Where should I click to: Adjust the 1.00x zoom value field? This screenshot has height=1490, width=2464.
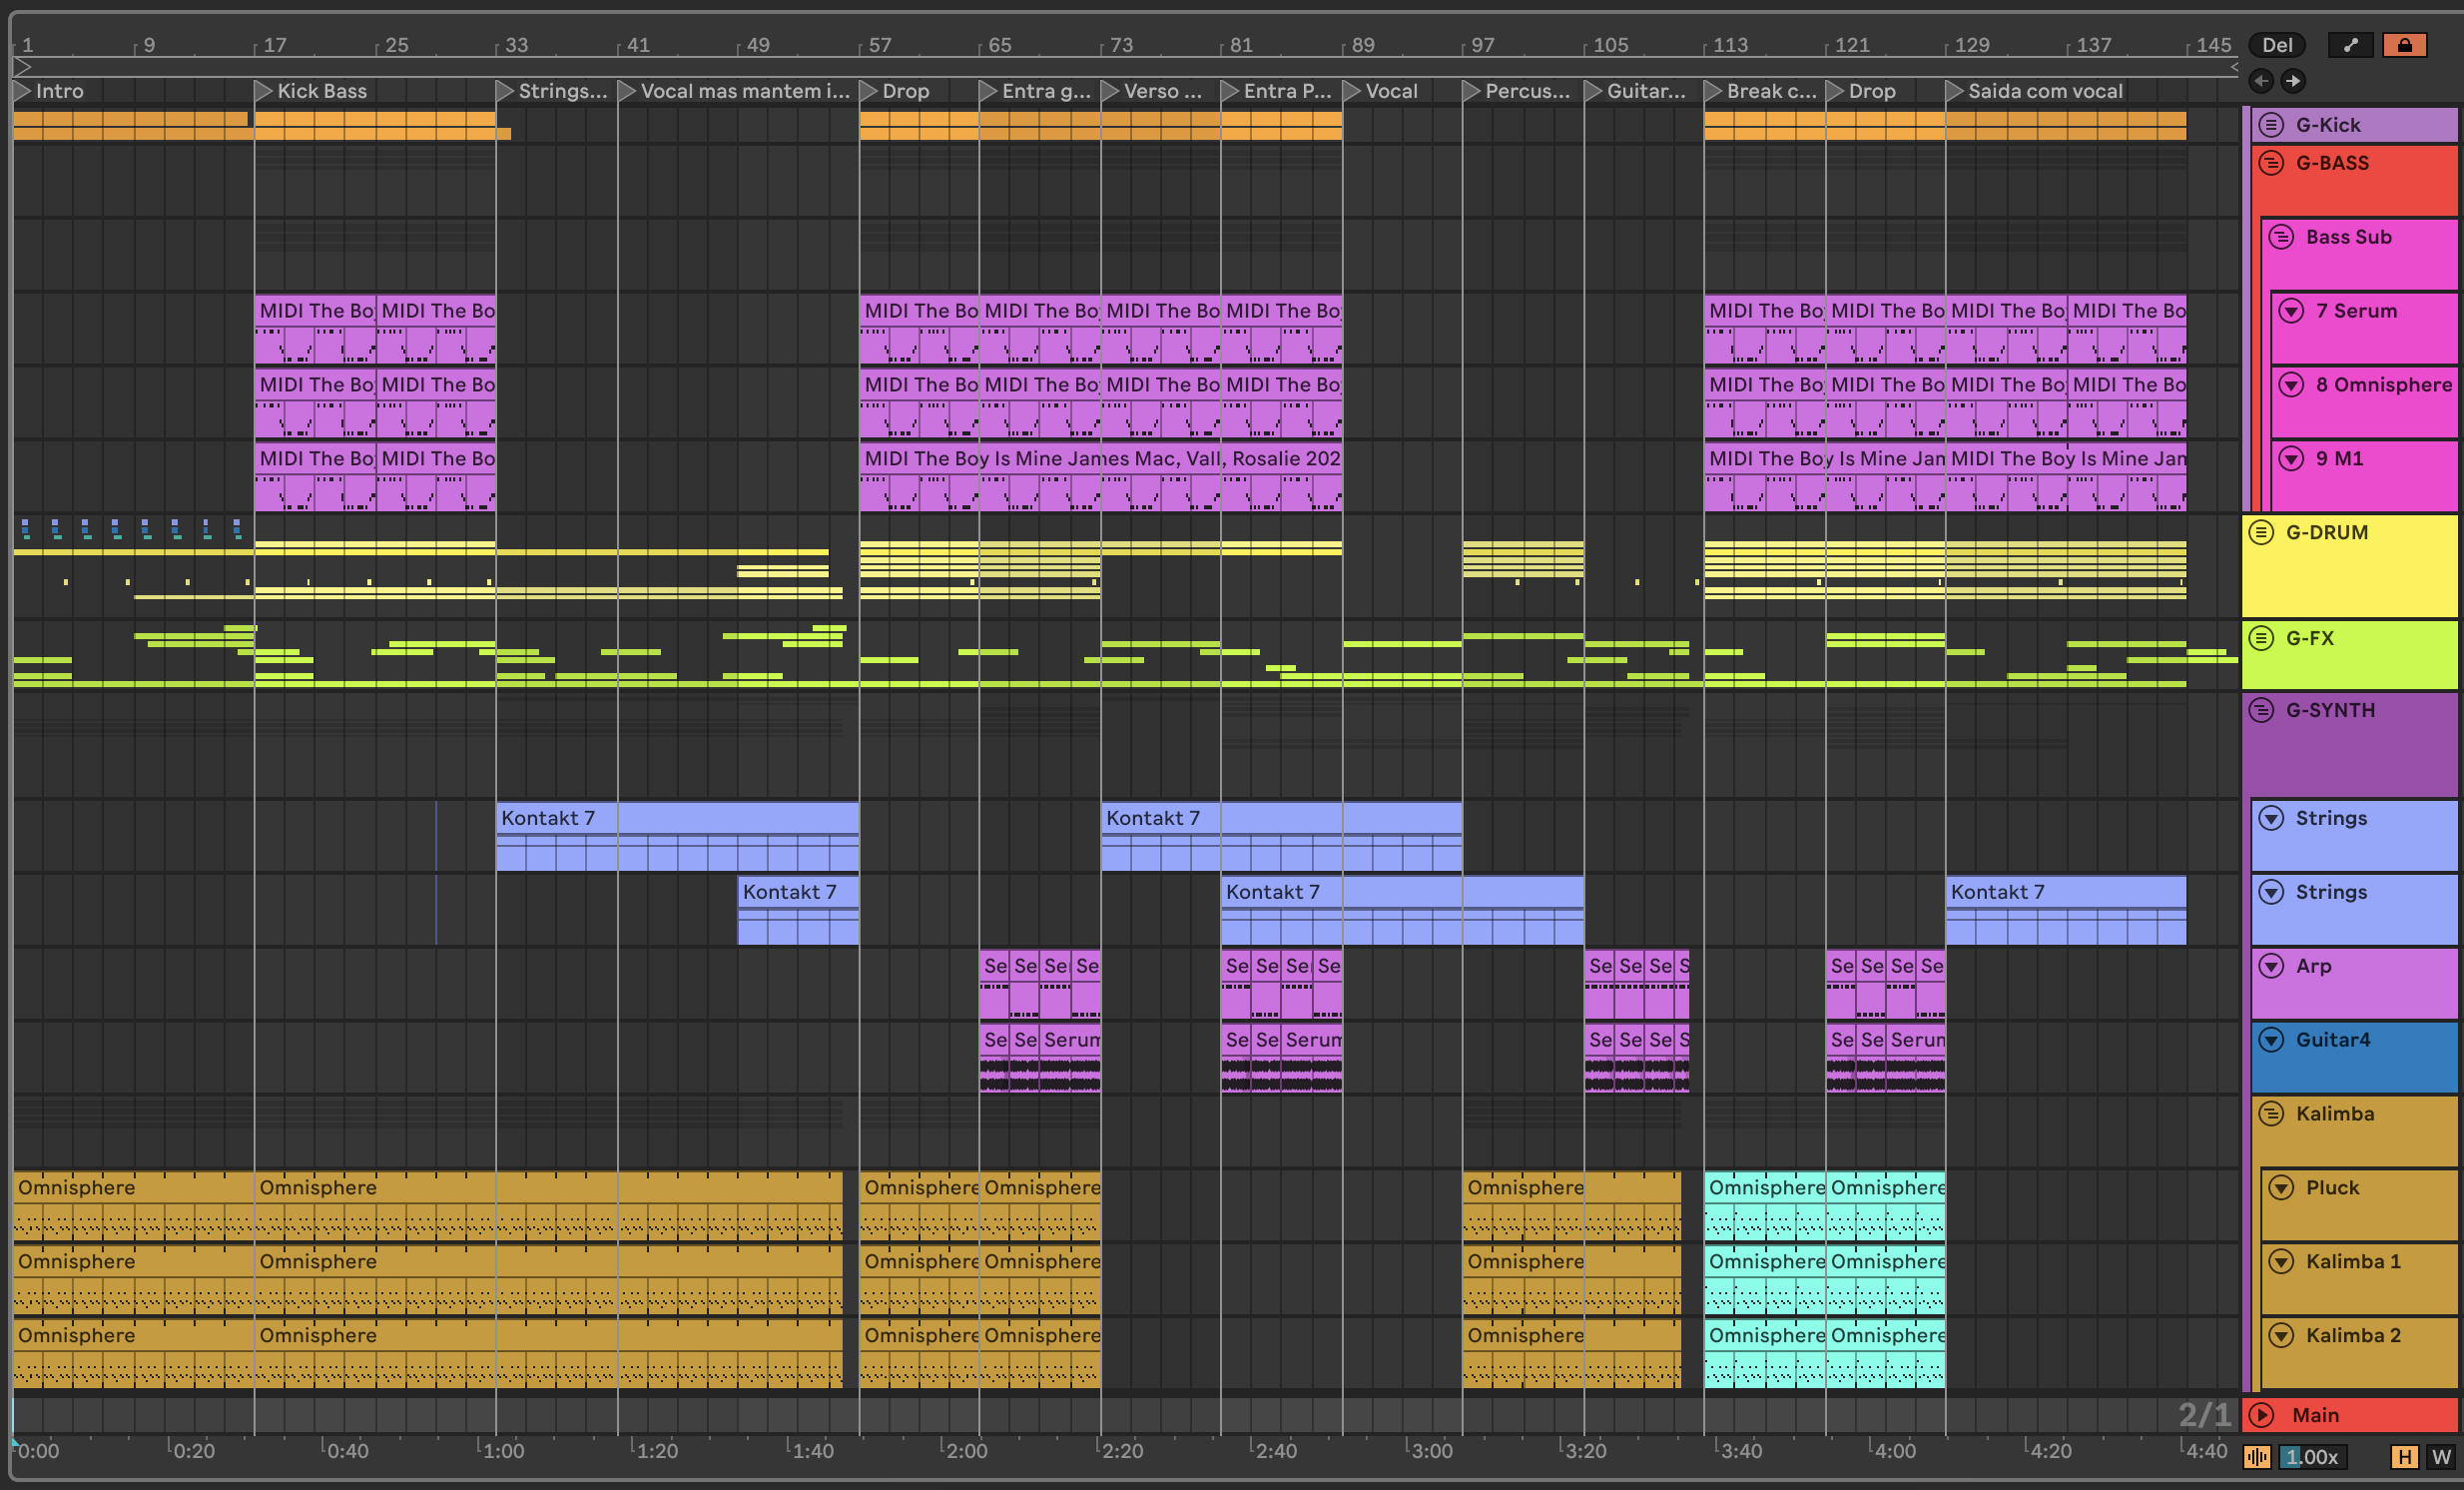click(2313, 1457)
